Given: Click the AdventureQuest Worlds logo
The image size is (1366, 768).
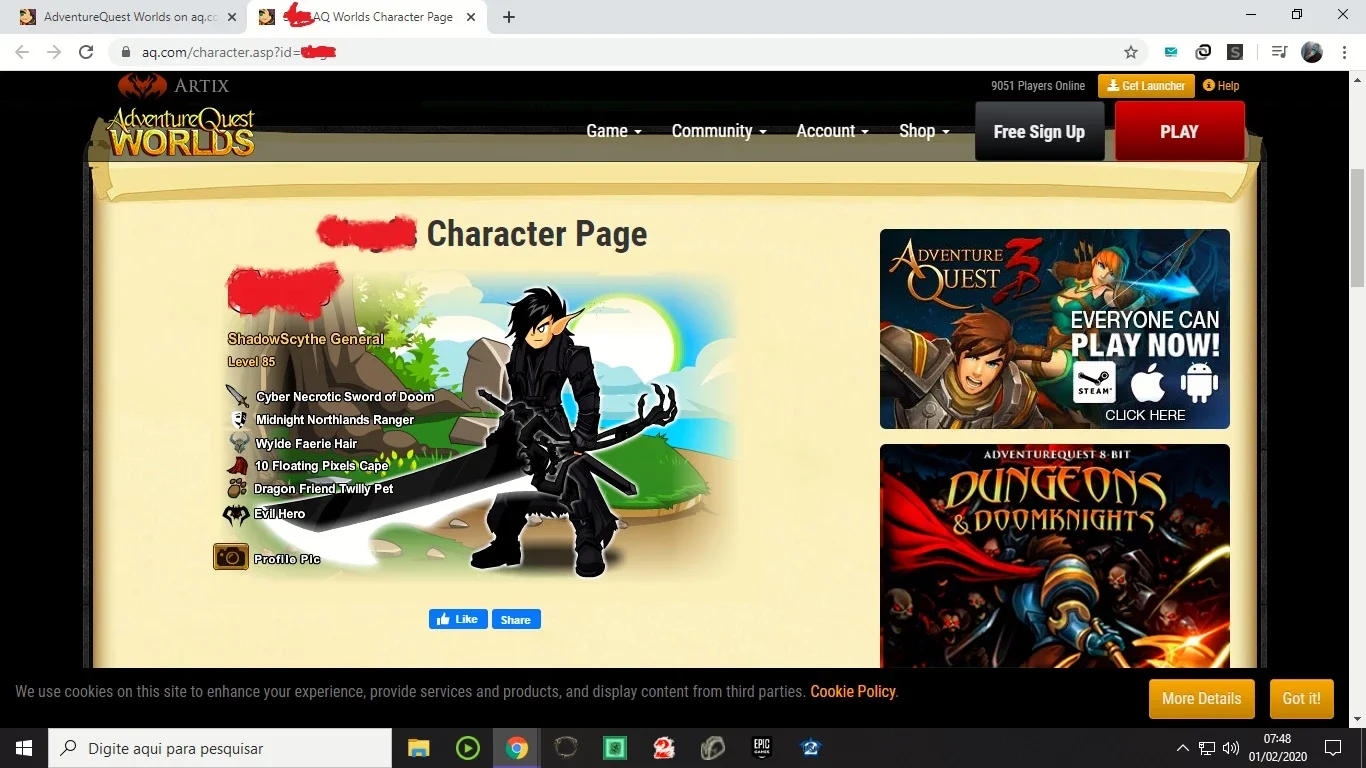Looking at the screenshot, I should pyautogui.click(x=181, y=133).
